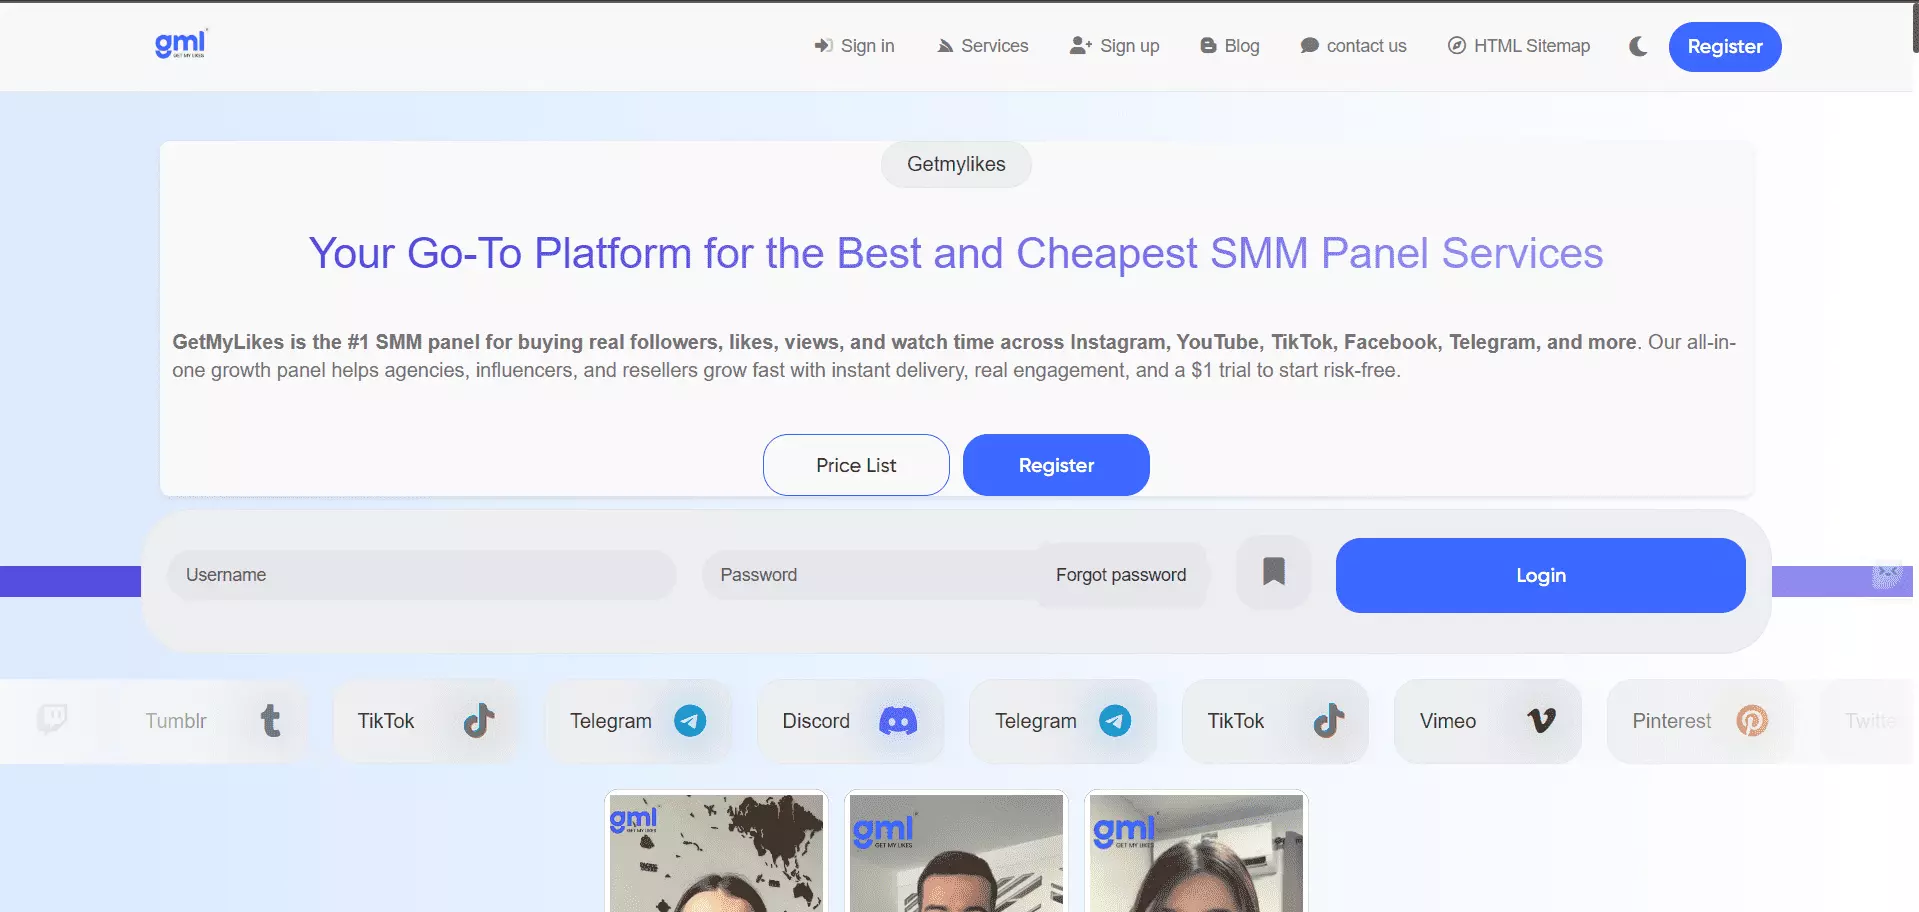This screenshot has width=1919, height=912.
Task: Open the Sign in menu item
Action: pyautogui.click(x=854, y=46)
